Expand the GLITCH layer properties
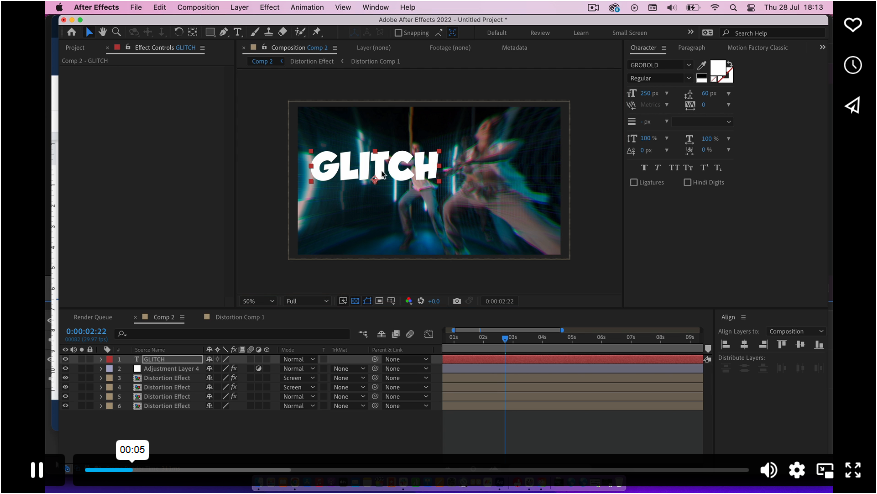The width and height of the screenshot is (877, 494). pyautogui.click(x=101, y=359)
